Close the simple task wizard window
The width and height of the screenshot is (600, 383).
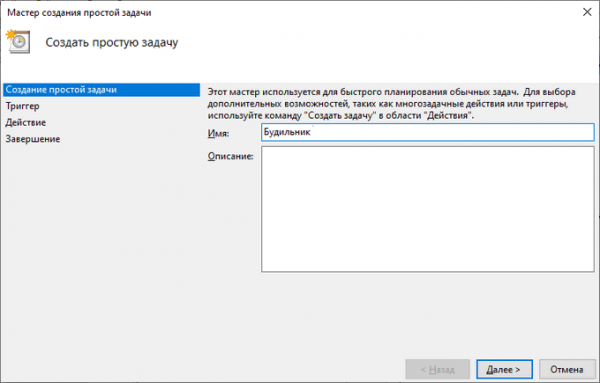click(x=587, y=12)
